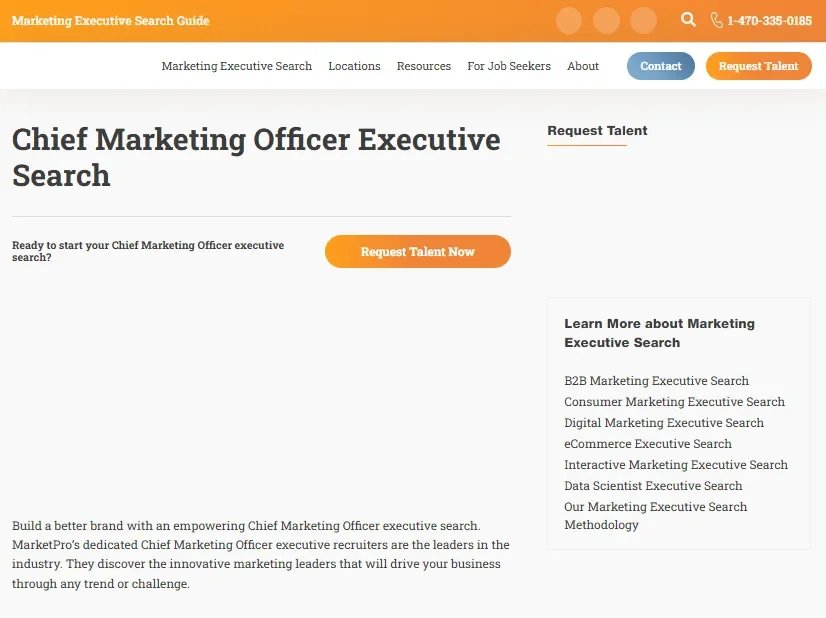Click the search magnifier icon
Screen dimensions: 826x618
pos(688,19)
